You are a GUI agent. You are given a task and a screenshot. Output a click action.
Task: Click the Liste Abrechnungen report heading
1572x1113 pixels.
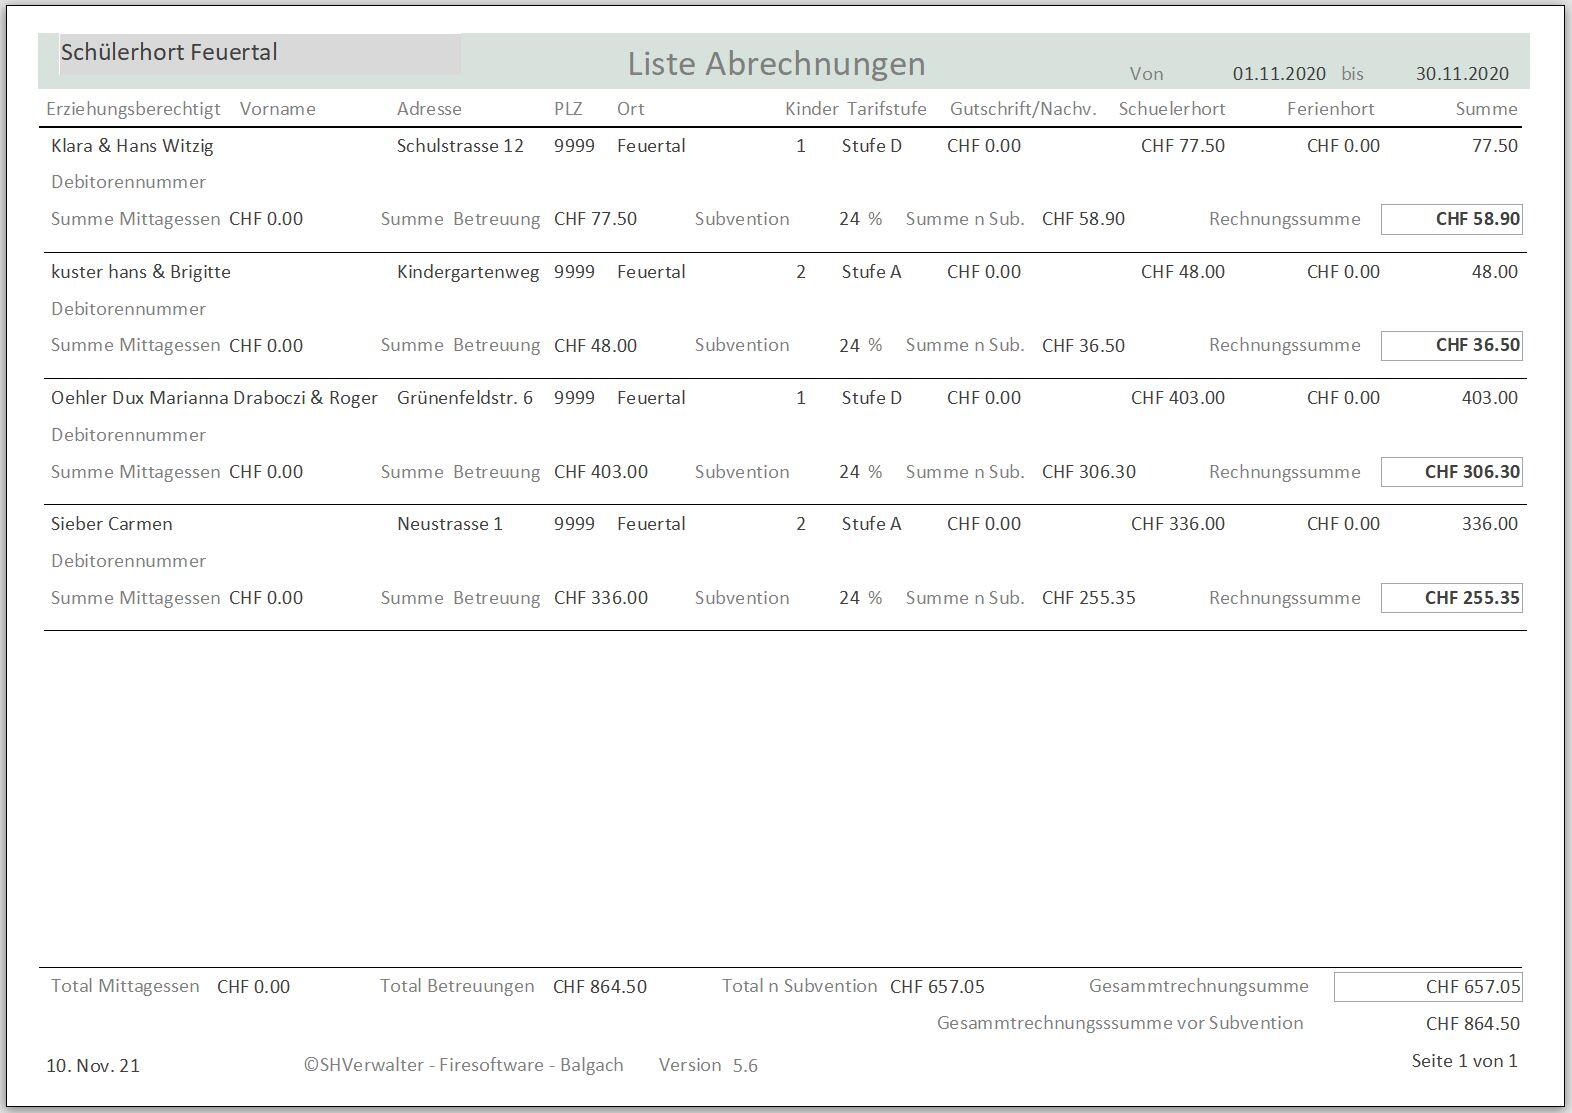coord(776,64)
